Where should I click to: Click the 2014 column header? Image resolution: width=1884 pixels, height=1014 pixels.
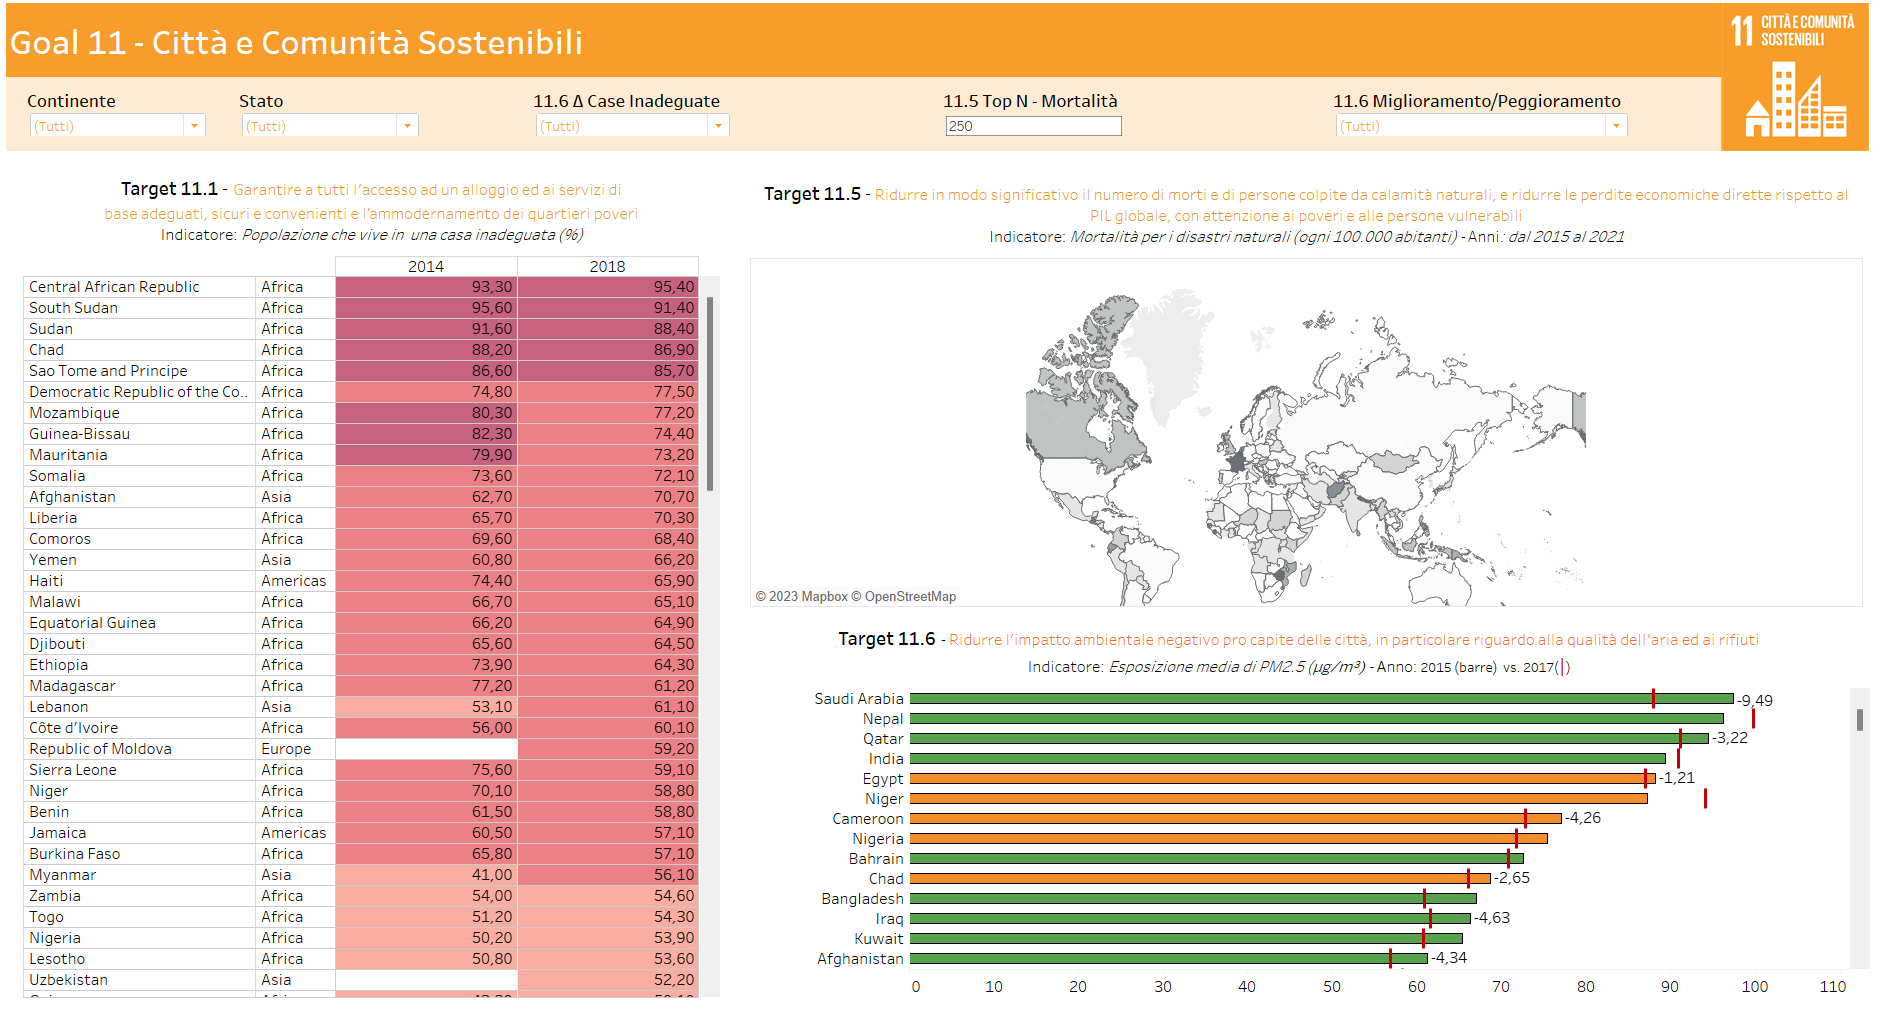[426, 266]
